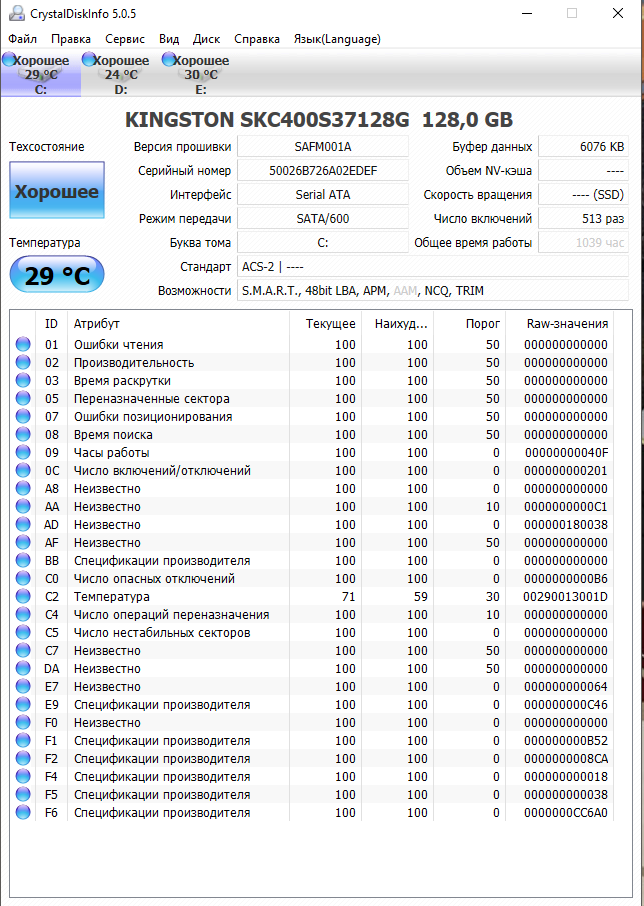
Task: Click status orb for attribute 02 Производительность
Action: [23, 363]
